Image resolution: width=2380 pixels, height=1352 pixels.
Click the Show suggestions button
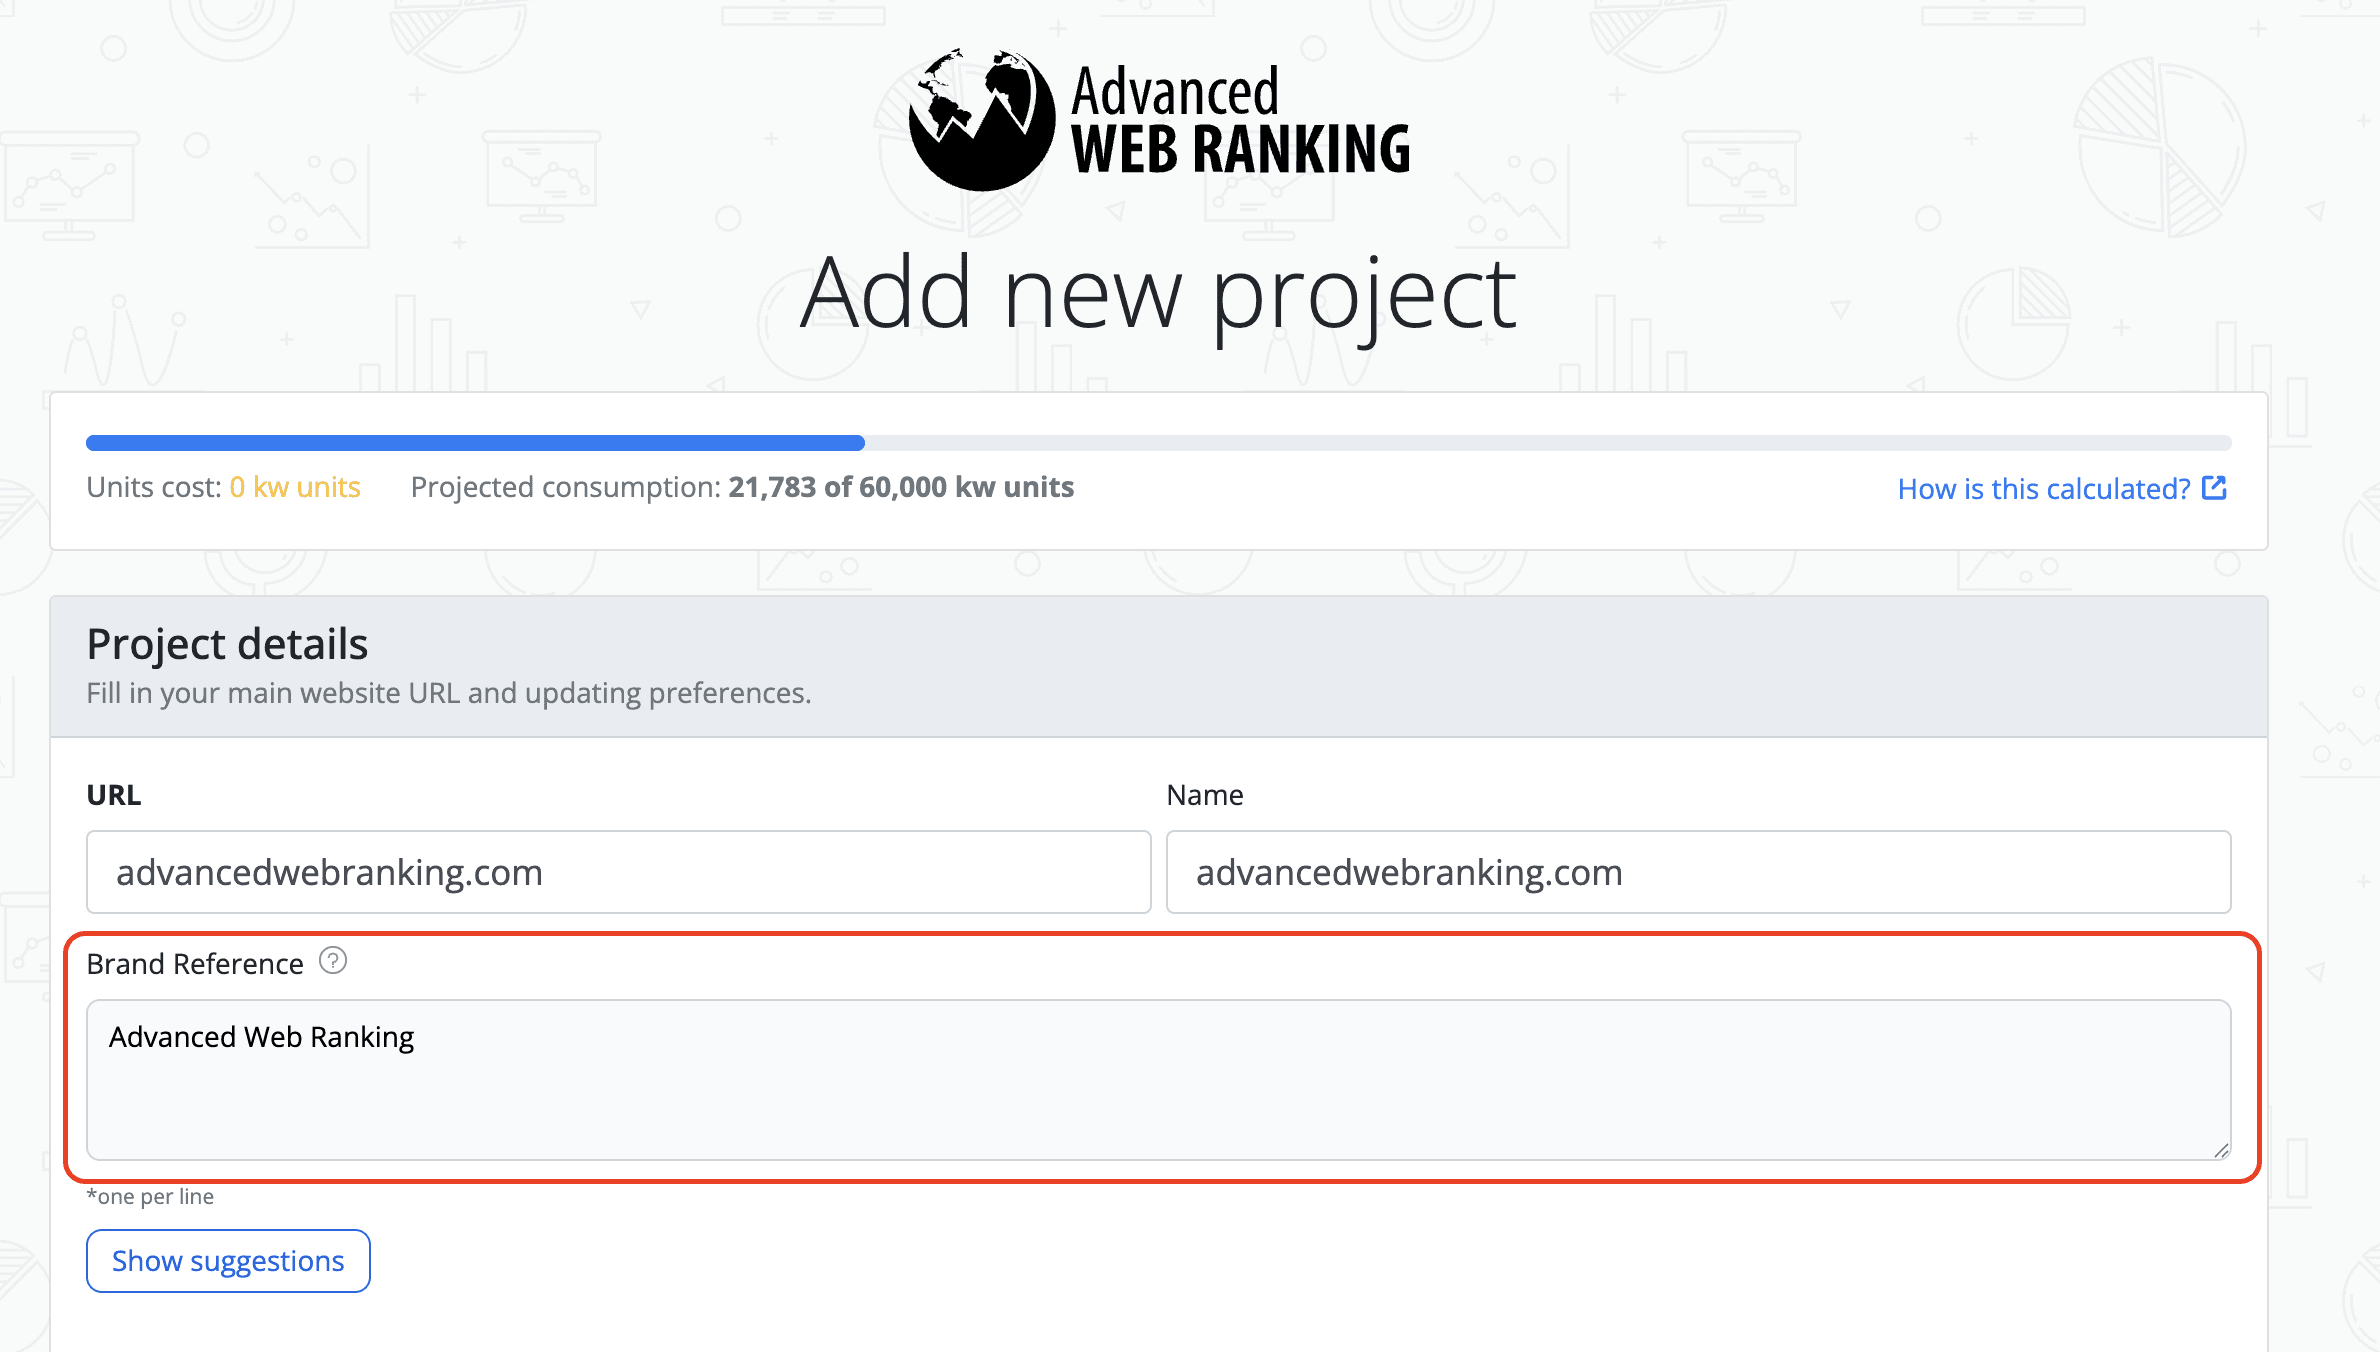click(x=228, y=1261)
